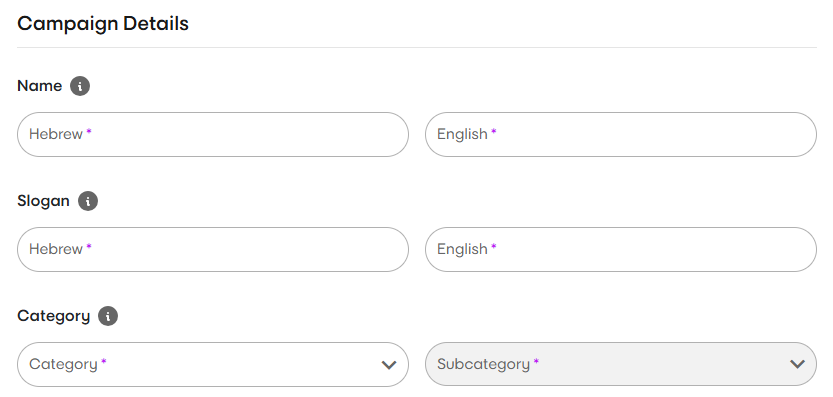Focus the Hebrew field under Name

[x=213, y=134]
